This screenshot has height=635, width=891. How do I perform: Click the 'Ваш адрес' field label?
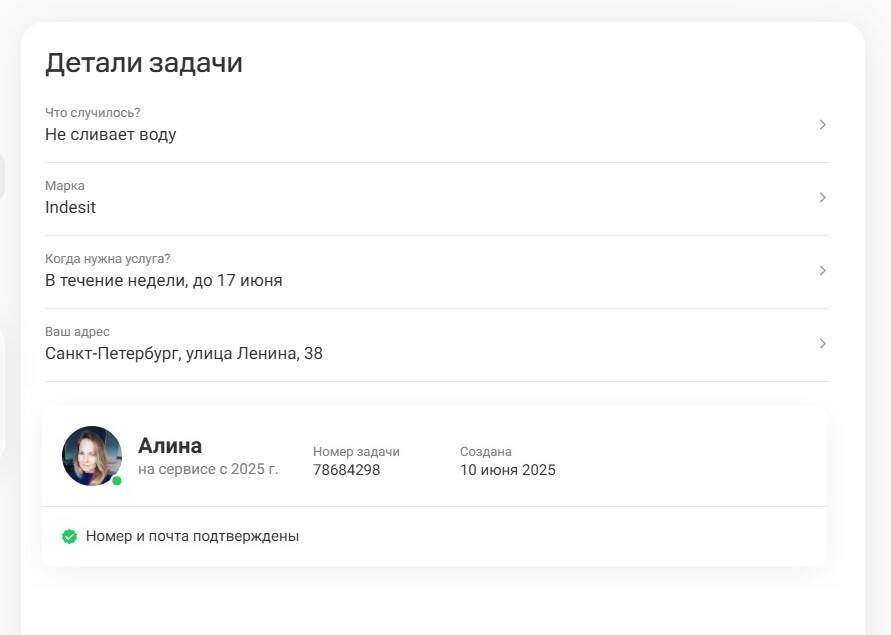(77, 332)
